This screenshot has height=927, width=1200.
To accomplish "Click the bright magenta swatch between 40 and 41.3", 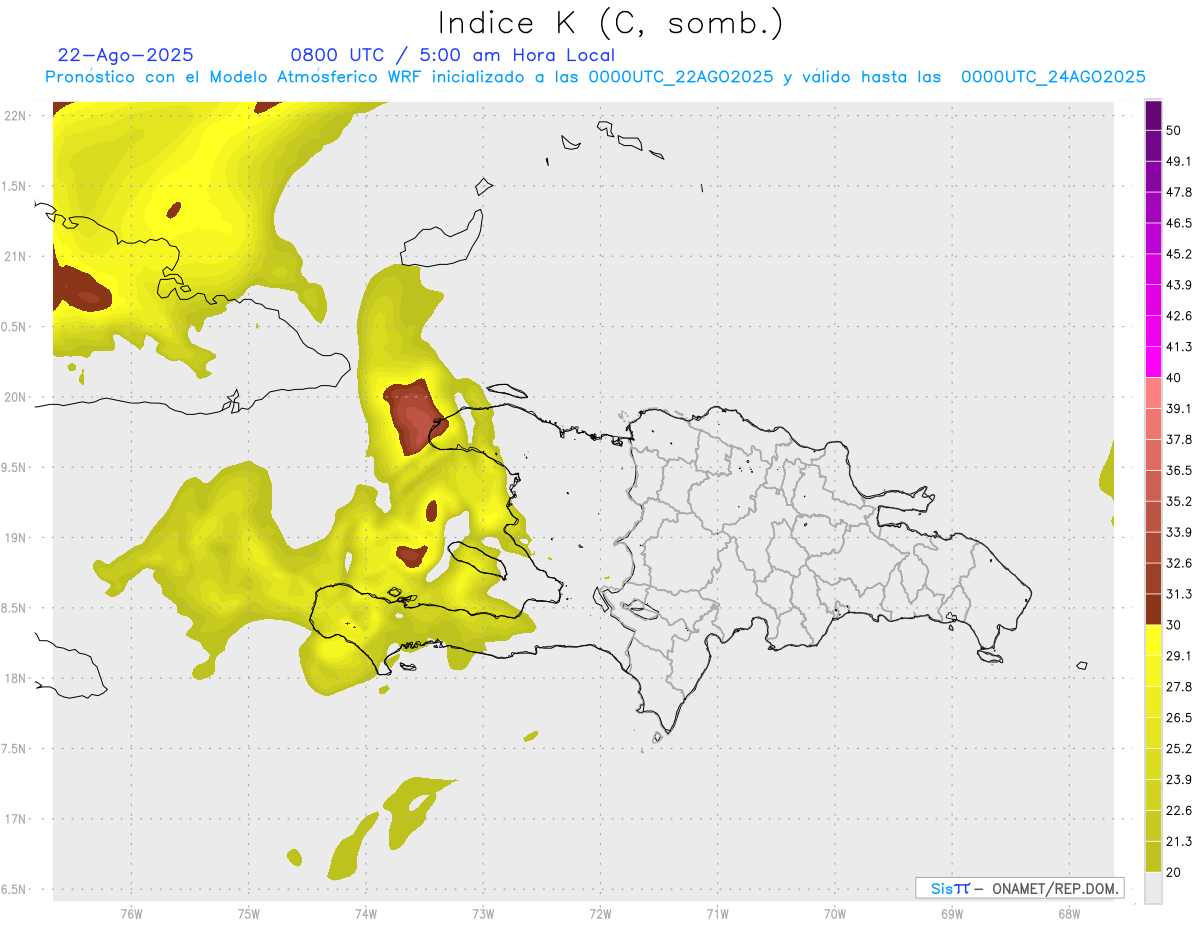I will click(x=1153, y=362).
